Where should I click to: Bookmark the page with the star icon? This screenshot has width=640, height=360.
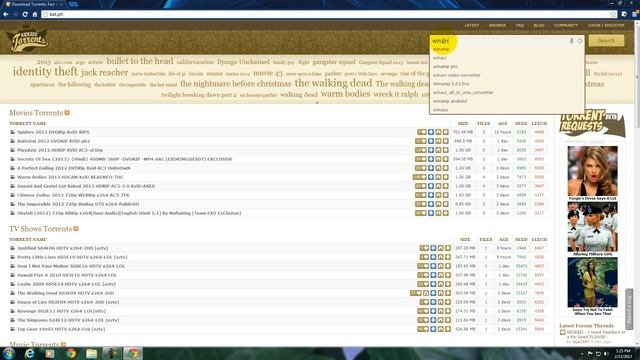(613, 14)
